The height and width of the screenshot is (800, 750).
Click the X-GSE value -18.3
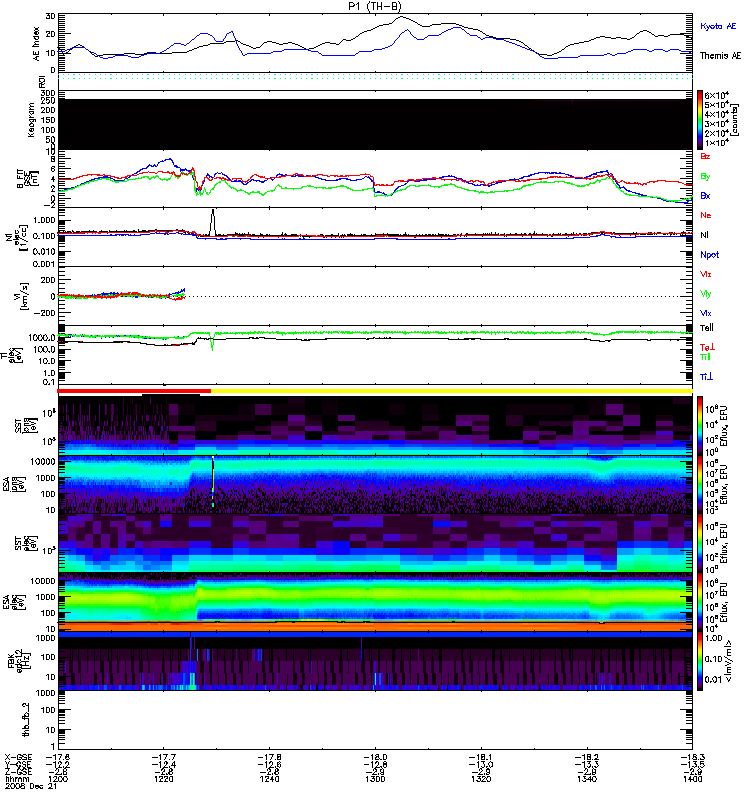click(x=692, y=757)
